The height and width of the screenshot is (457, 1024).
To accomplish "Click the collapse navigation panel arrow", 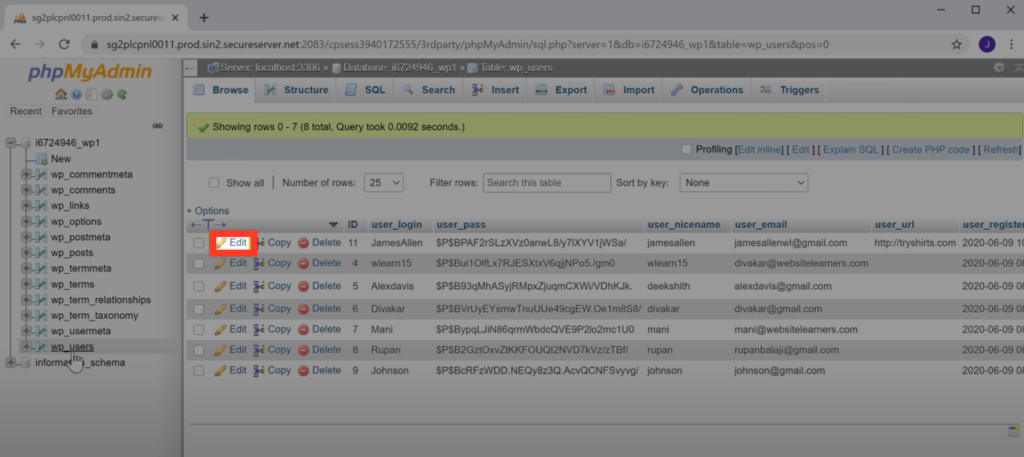I will pos(189,68).
